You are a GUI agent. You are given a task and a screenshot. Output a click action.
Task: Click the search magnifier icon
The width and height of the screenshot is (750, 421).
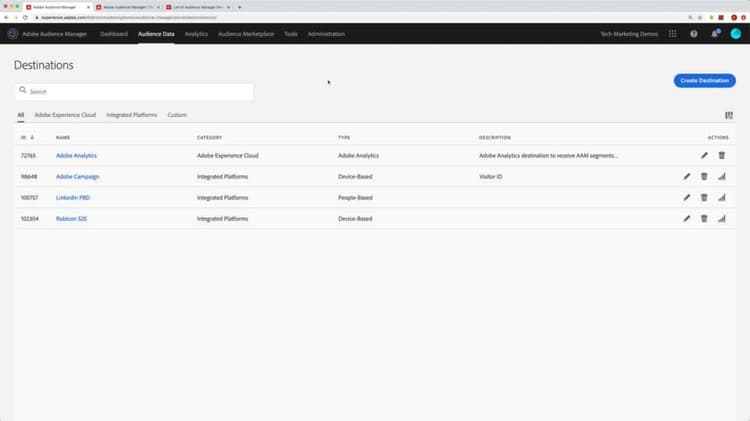[22, 90]
